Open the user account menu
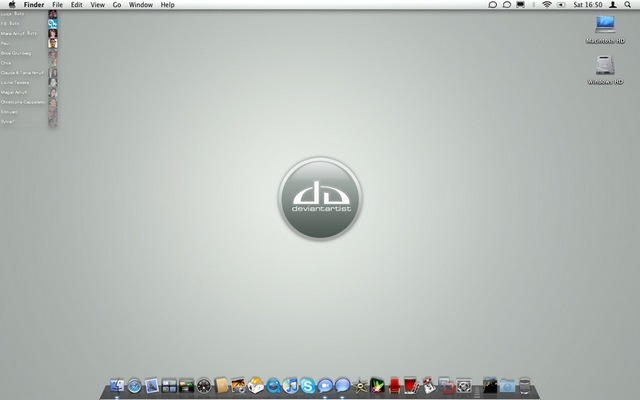The height and width of the screenshot is (400, 640). pos(612,5)
